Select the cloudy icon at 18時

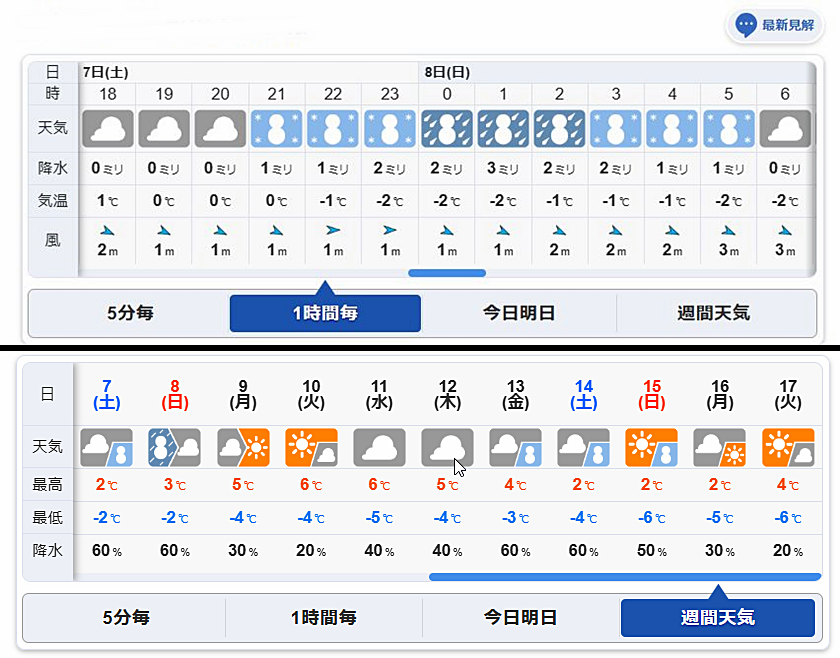pyautogui.click(x=108, y=129)
